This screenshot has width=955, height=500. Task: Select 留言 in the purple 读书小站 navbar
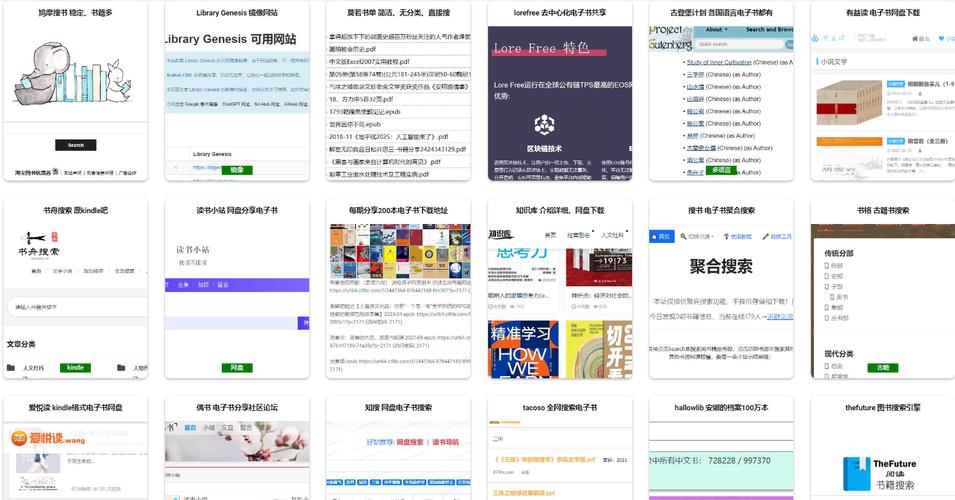(222, 285)
